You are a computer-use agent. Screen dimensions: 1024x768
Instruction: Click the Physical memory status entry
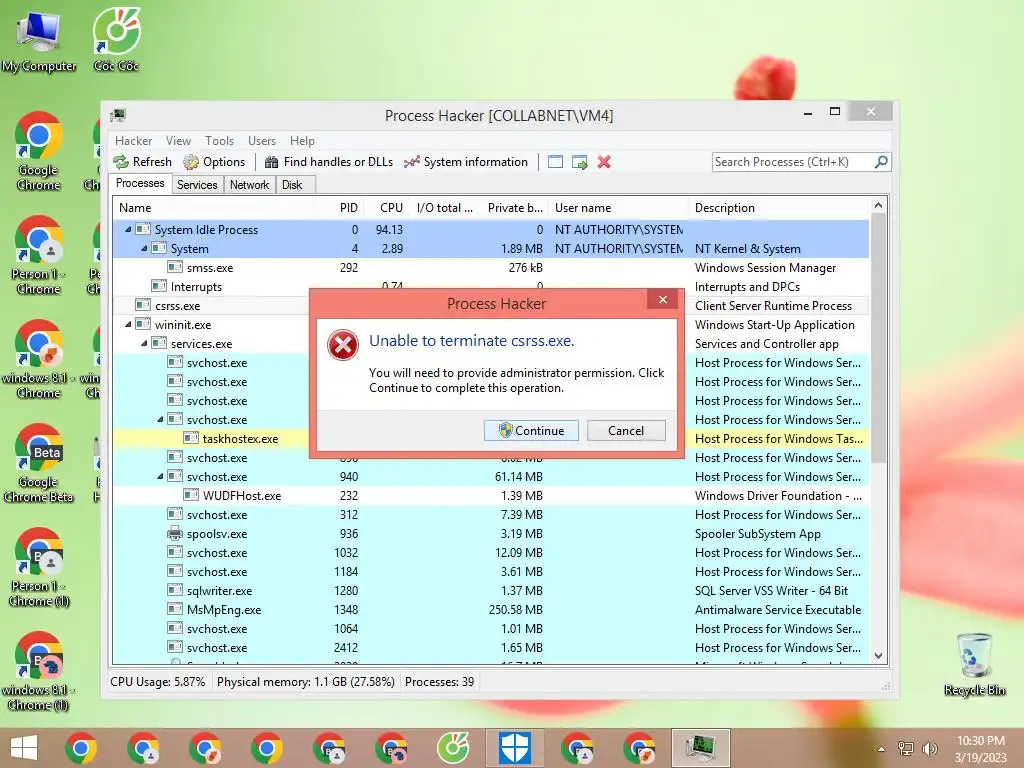306,682
